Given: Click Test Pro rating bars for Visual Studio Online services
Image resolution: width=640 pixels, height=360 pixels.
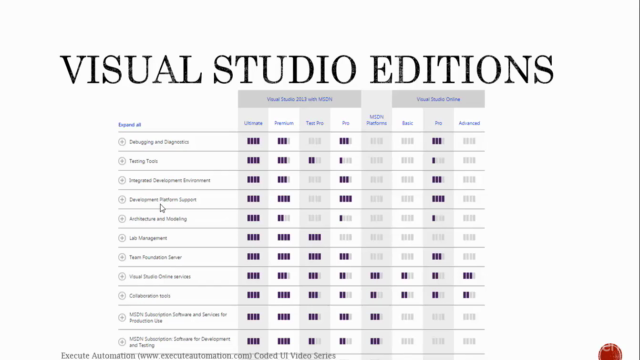Looking at the screenshot, I should (x=315, y=276).
